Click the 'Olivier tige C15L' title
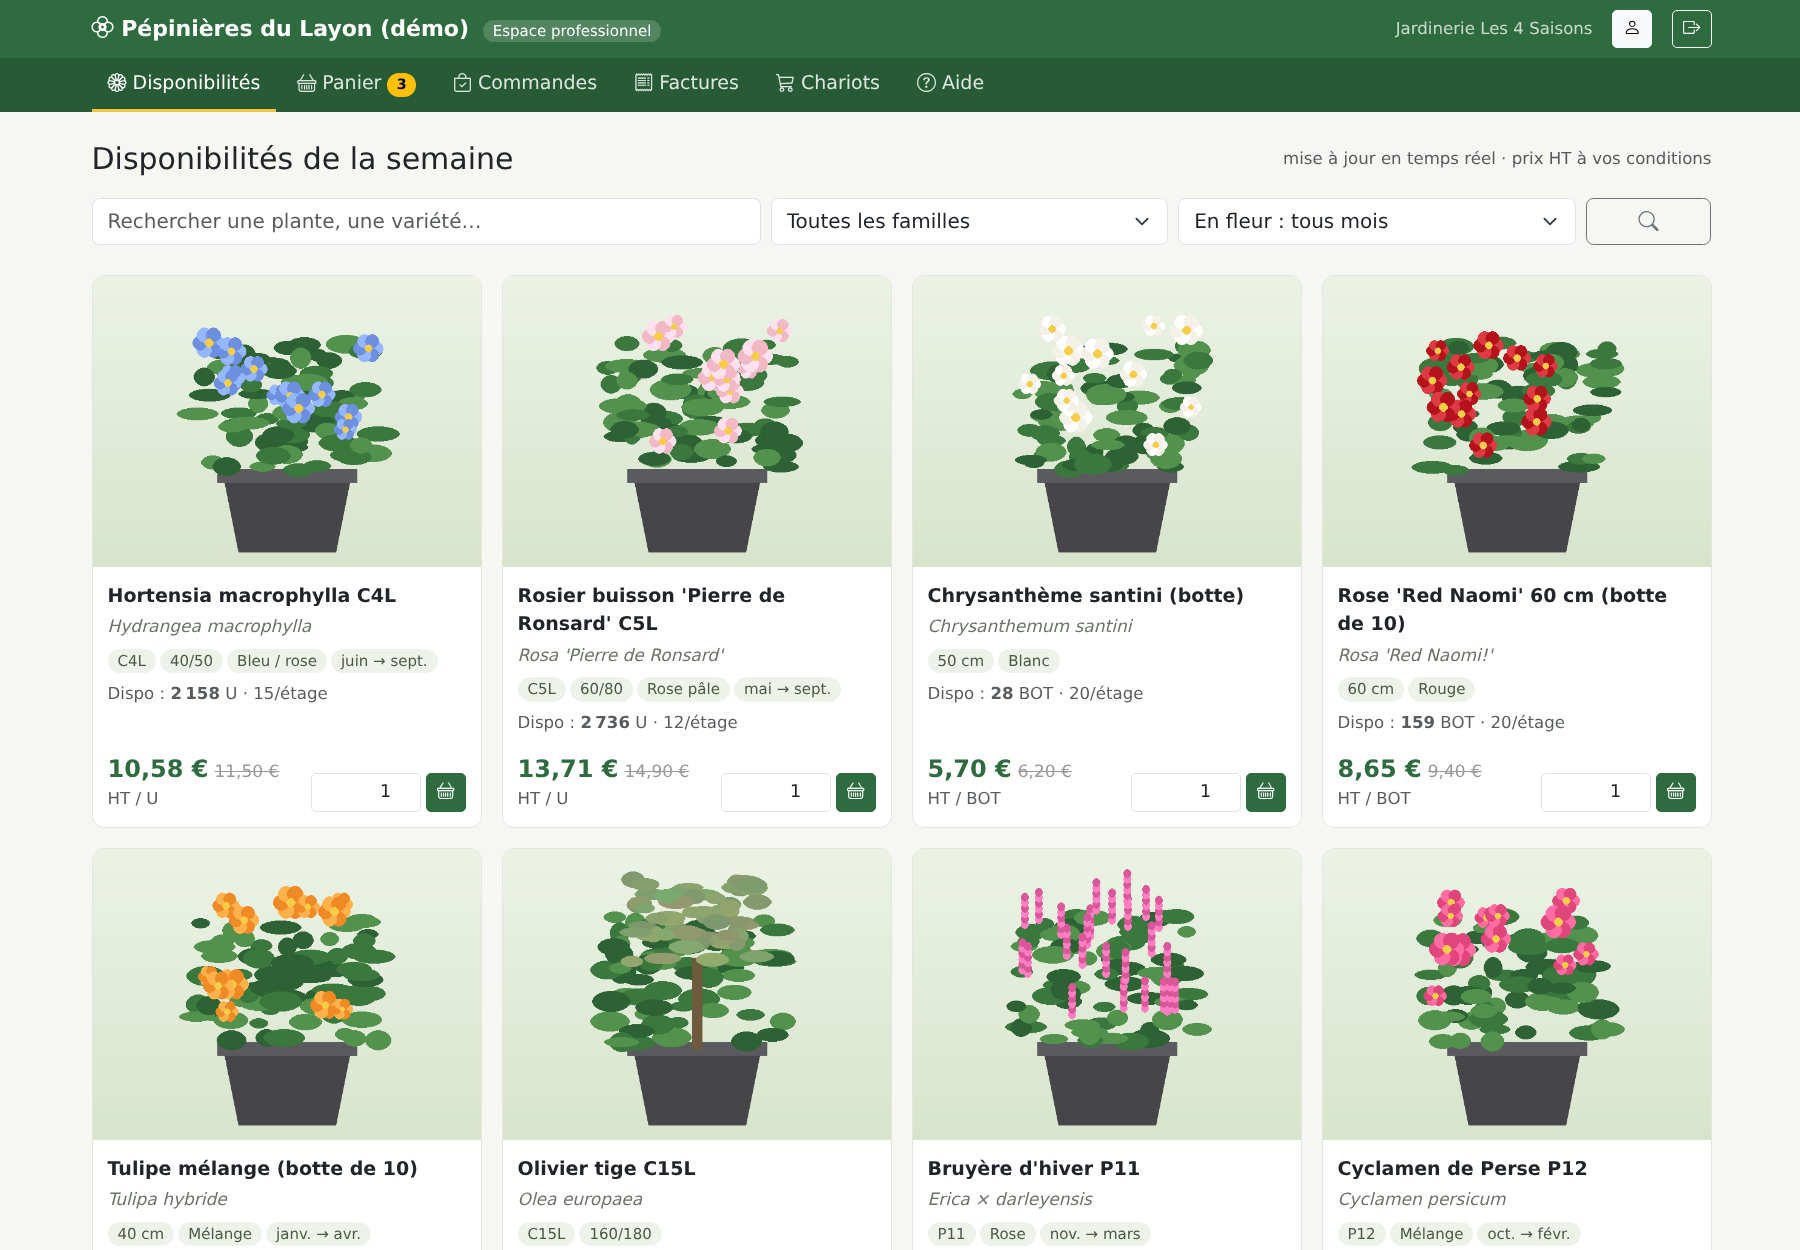 [607, 1168]
